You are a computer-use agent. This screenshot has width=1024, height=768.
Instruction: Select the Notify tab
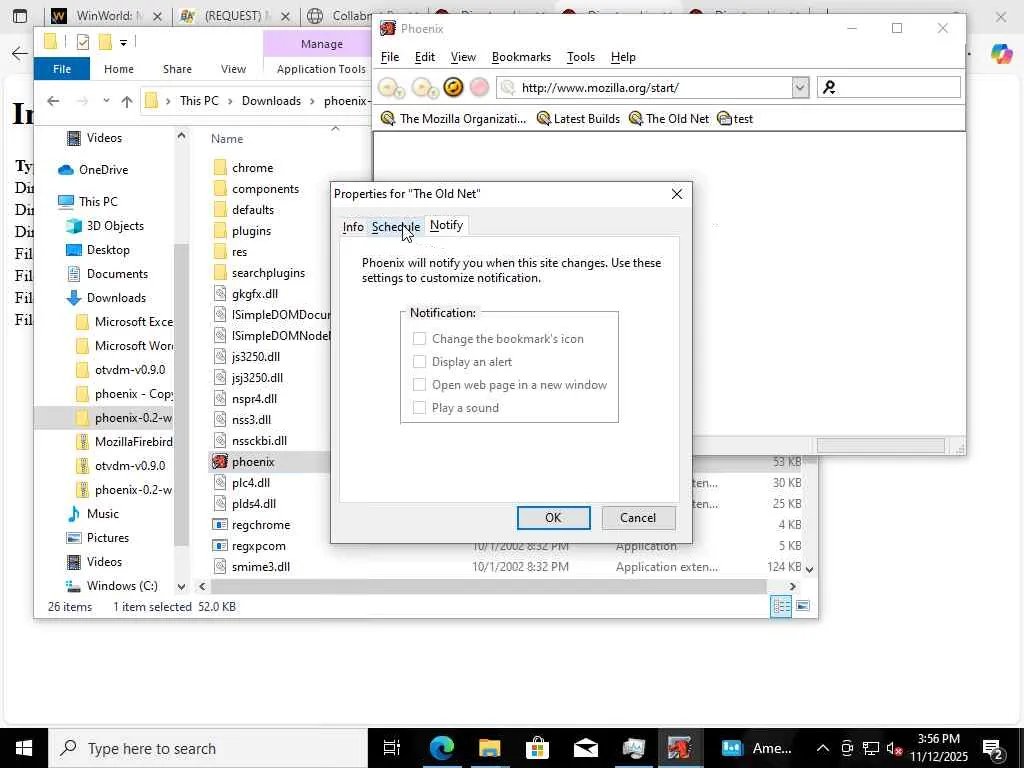(x=446, y=225)
